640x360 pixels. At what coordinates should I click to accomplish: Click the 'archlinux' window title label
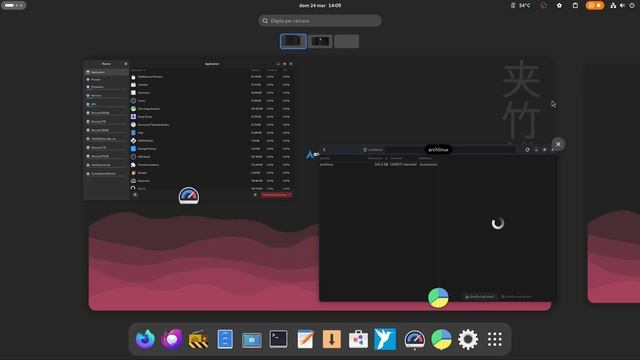(438, 150)
